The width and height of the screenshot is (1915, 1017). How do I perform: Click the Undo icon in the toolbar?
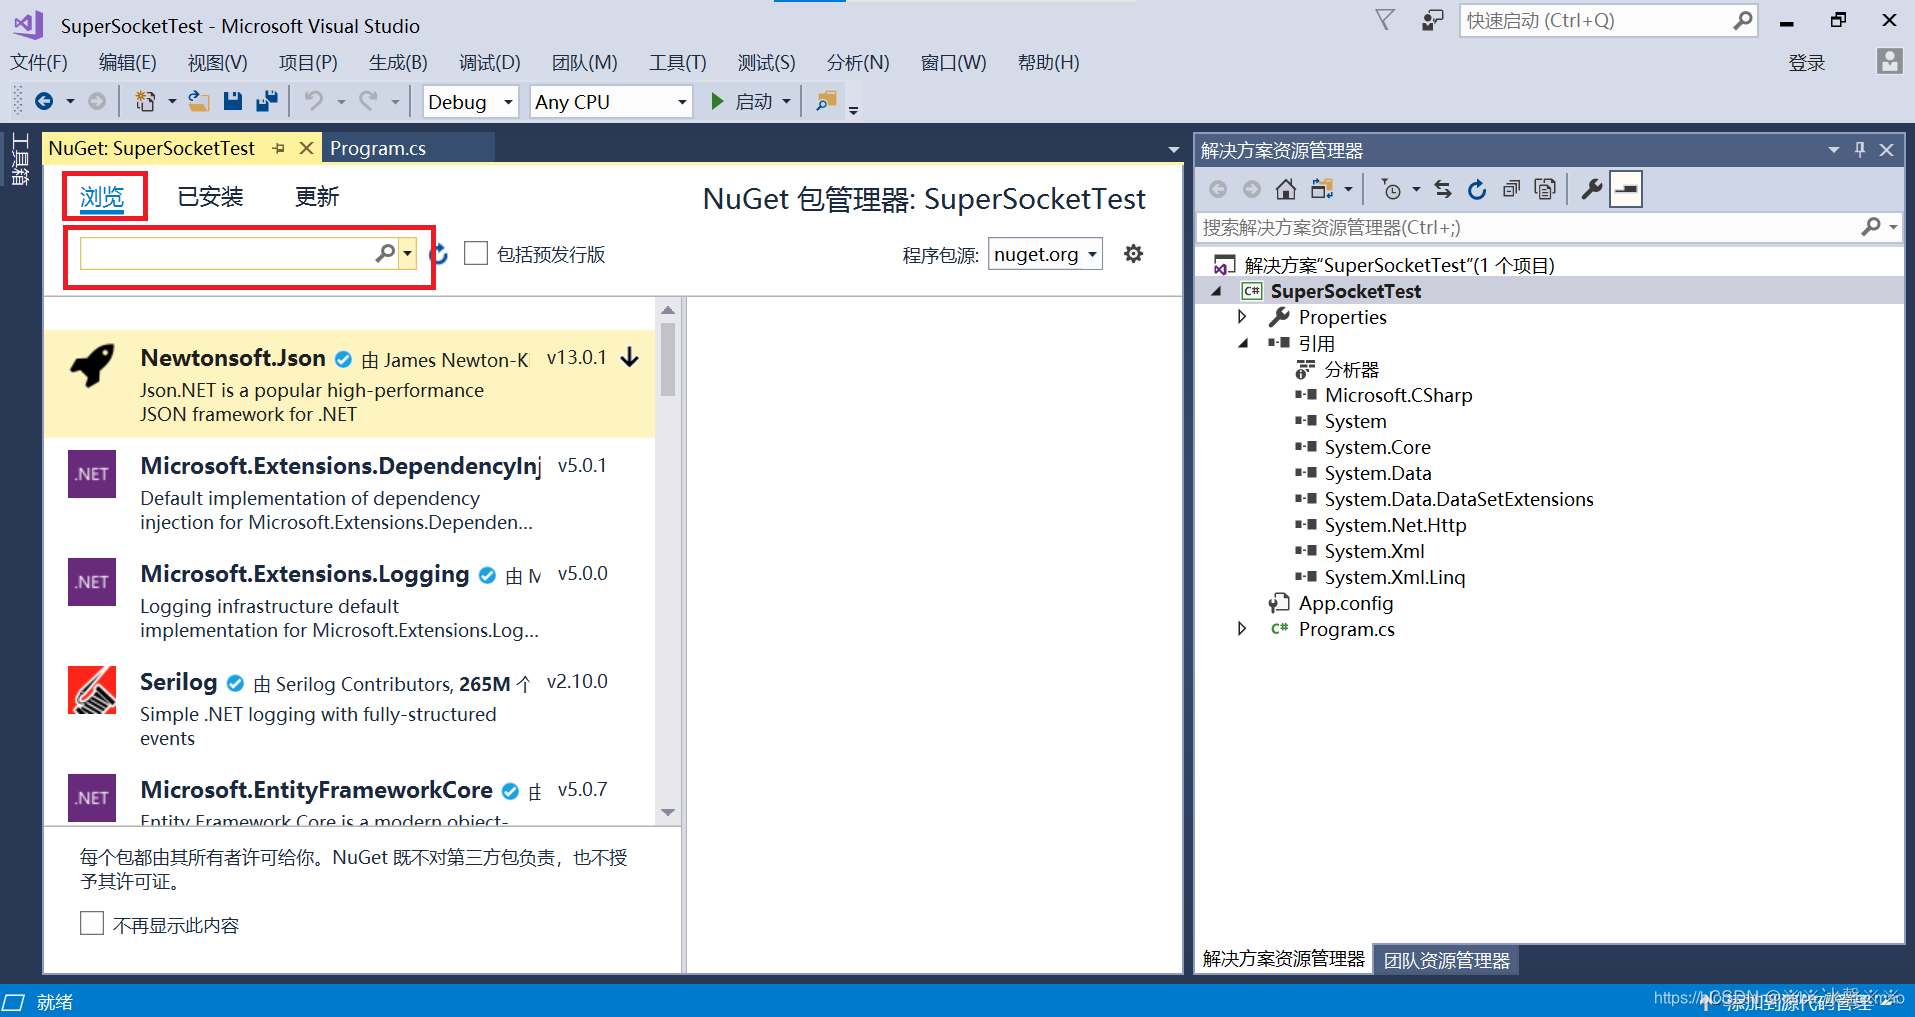(x=313, y=101)
